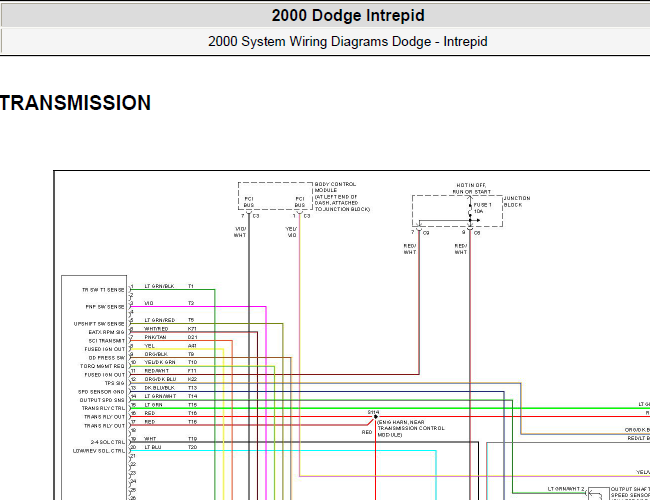Click "TRANS RLY OUT" label at pin 17
Viewport: 650px width, 500px height.
click(104, 426)
